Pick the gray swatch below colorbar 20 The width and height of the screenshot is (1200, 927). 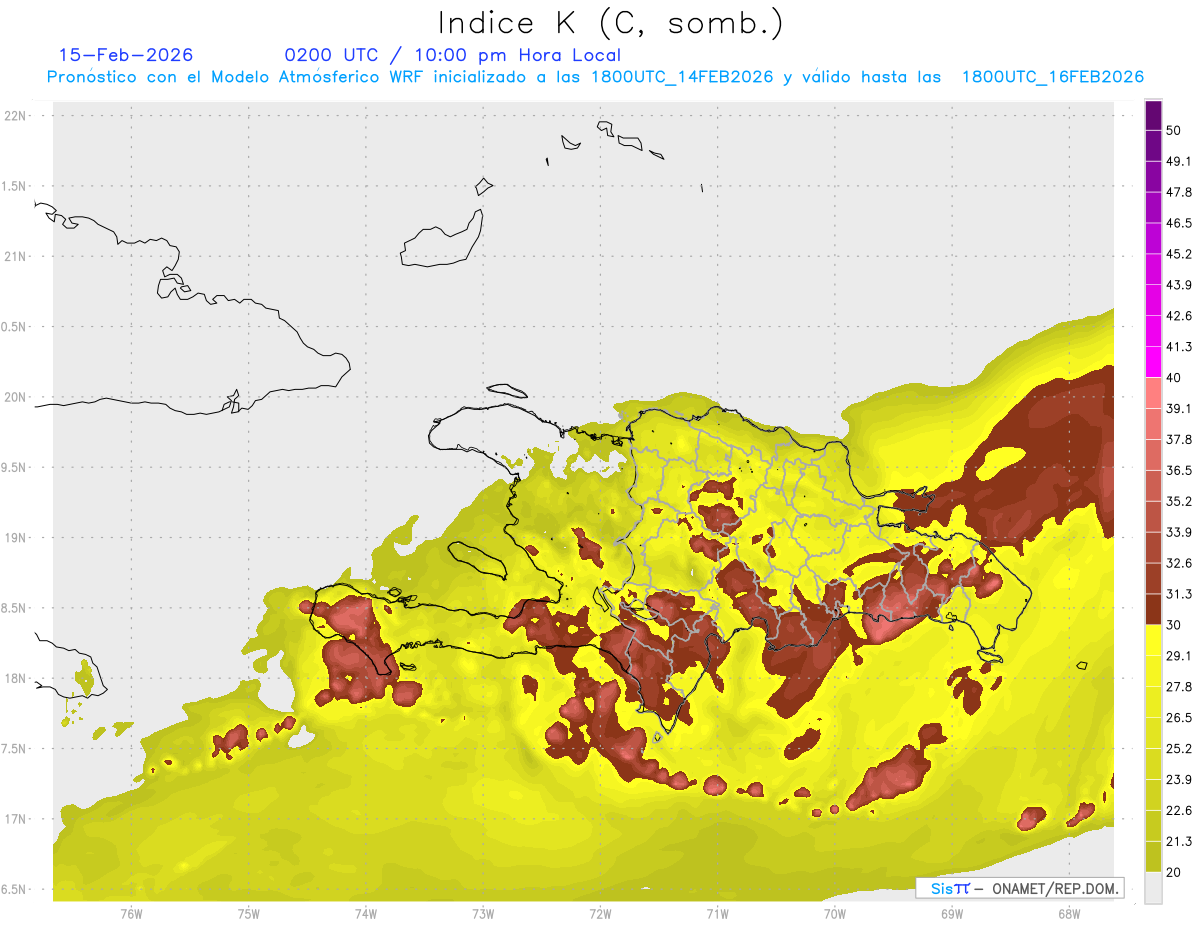(1153, 889)
